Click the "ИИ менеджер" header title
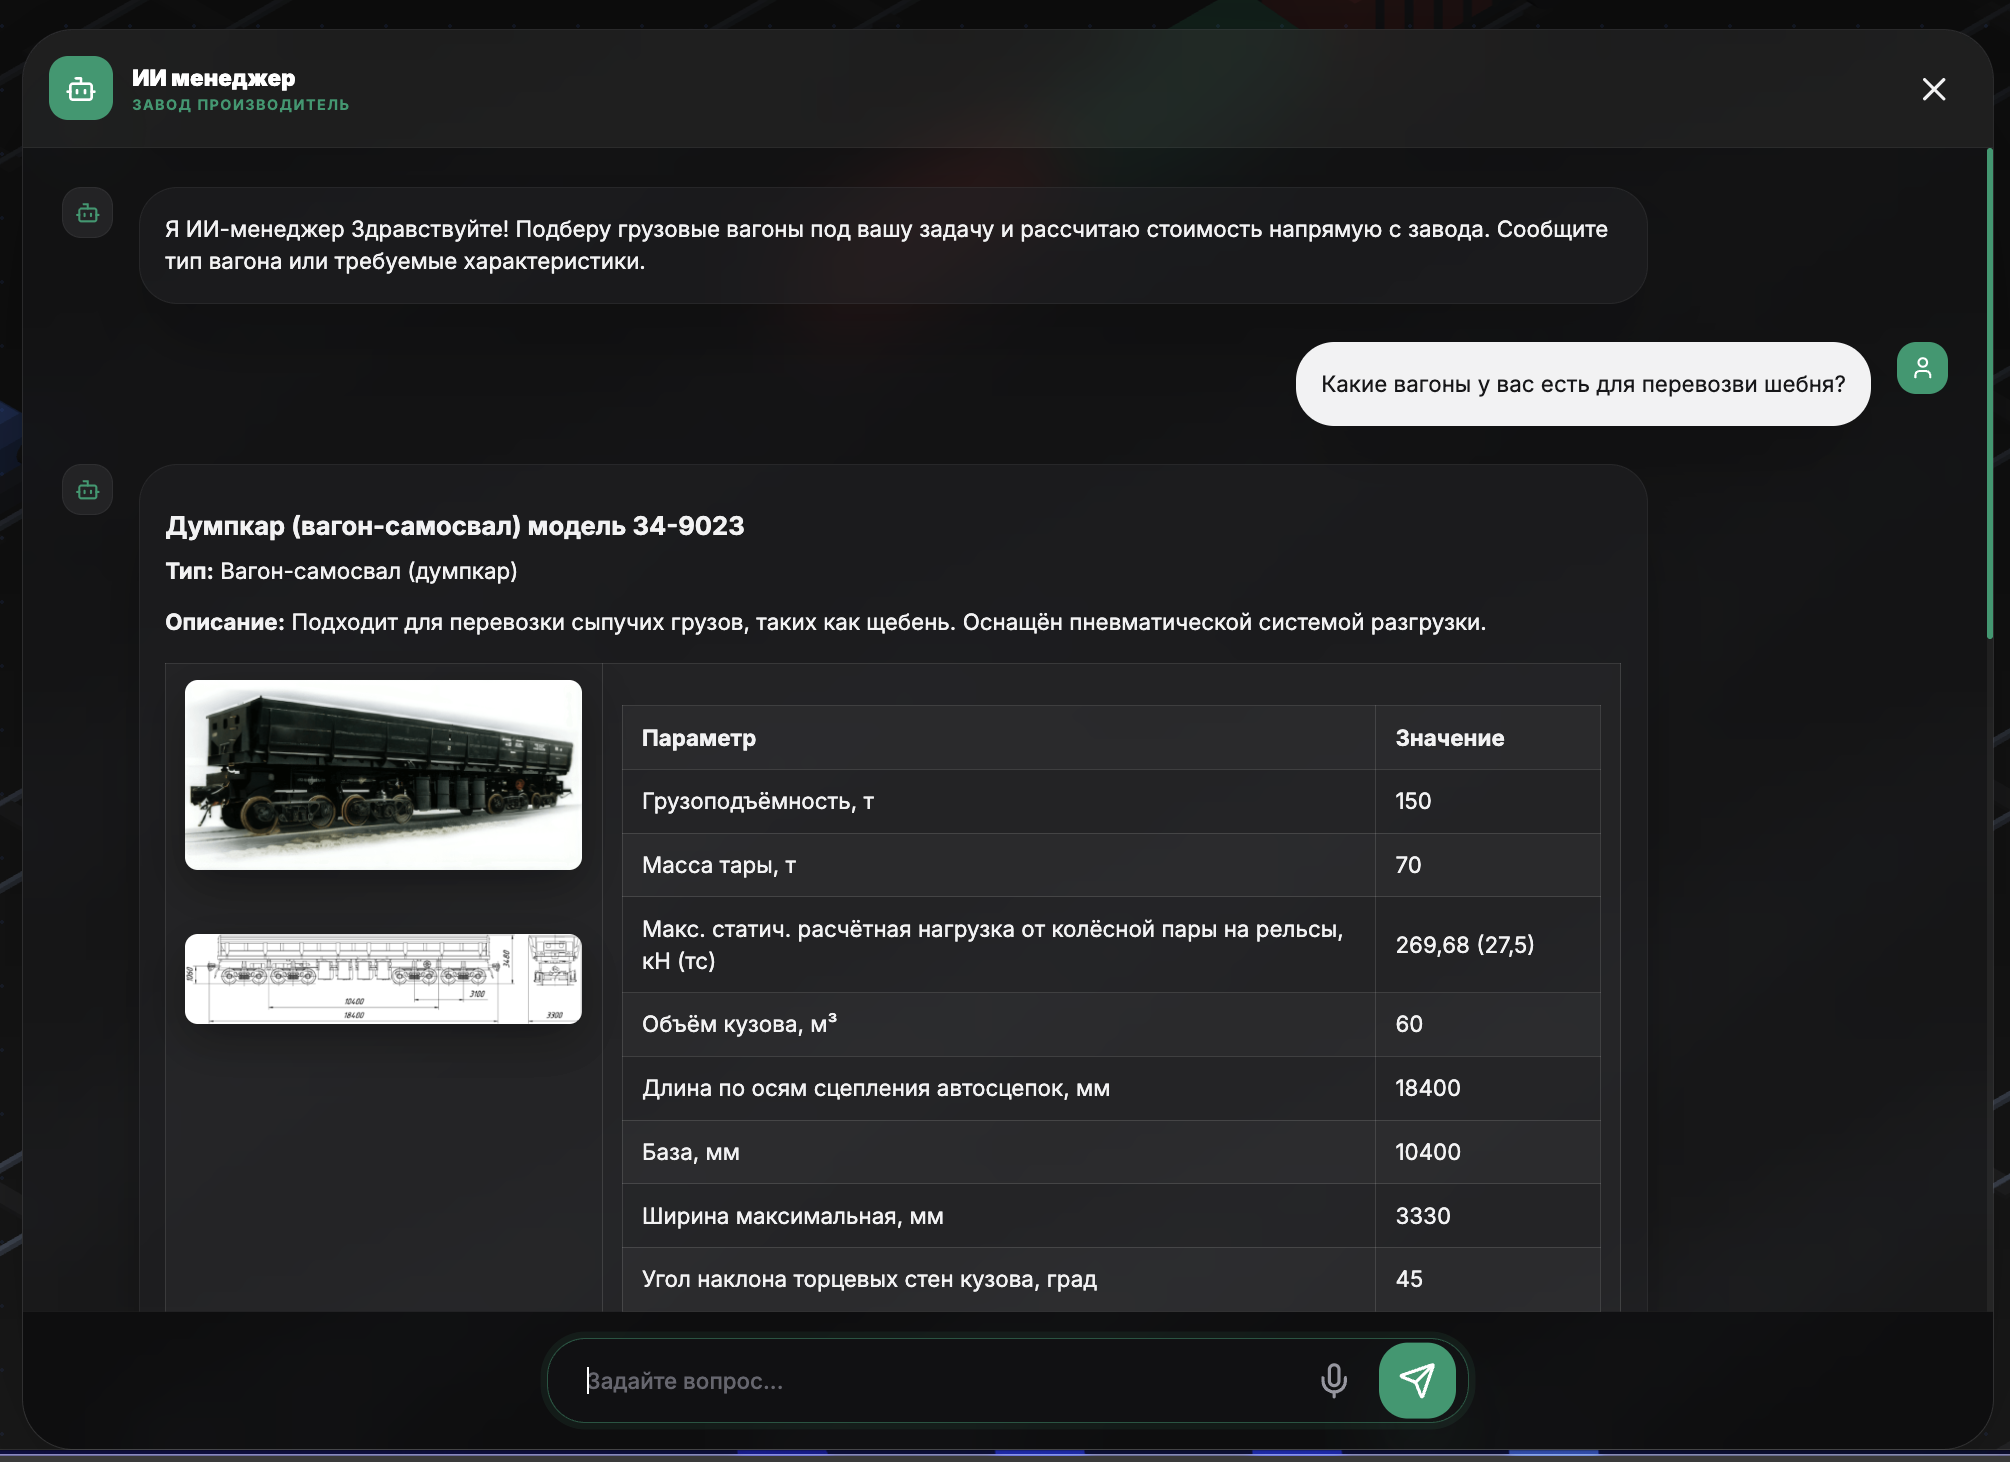This screenshot has height=1462, width=2010. 213,78
